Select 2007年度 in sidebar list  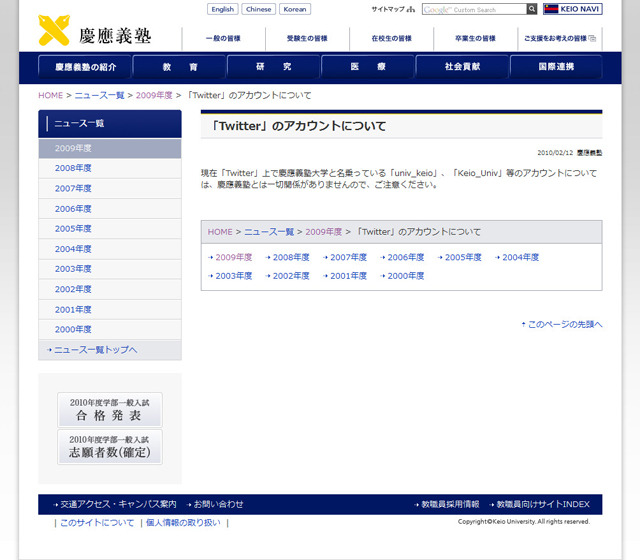click(110, 189)
